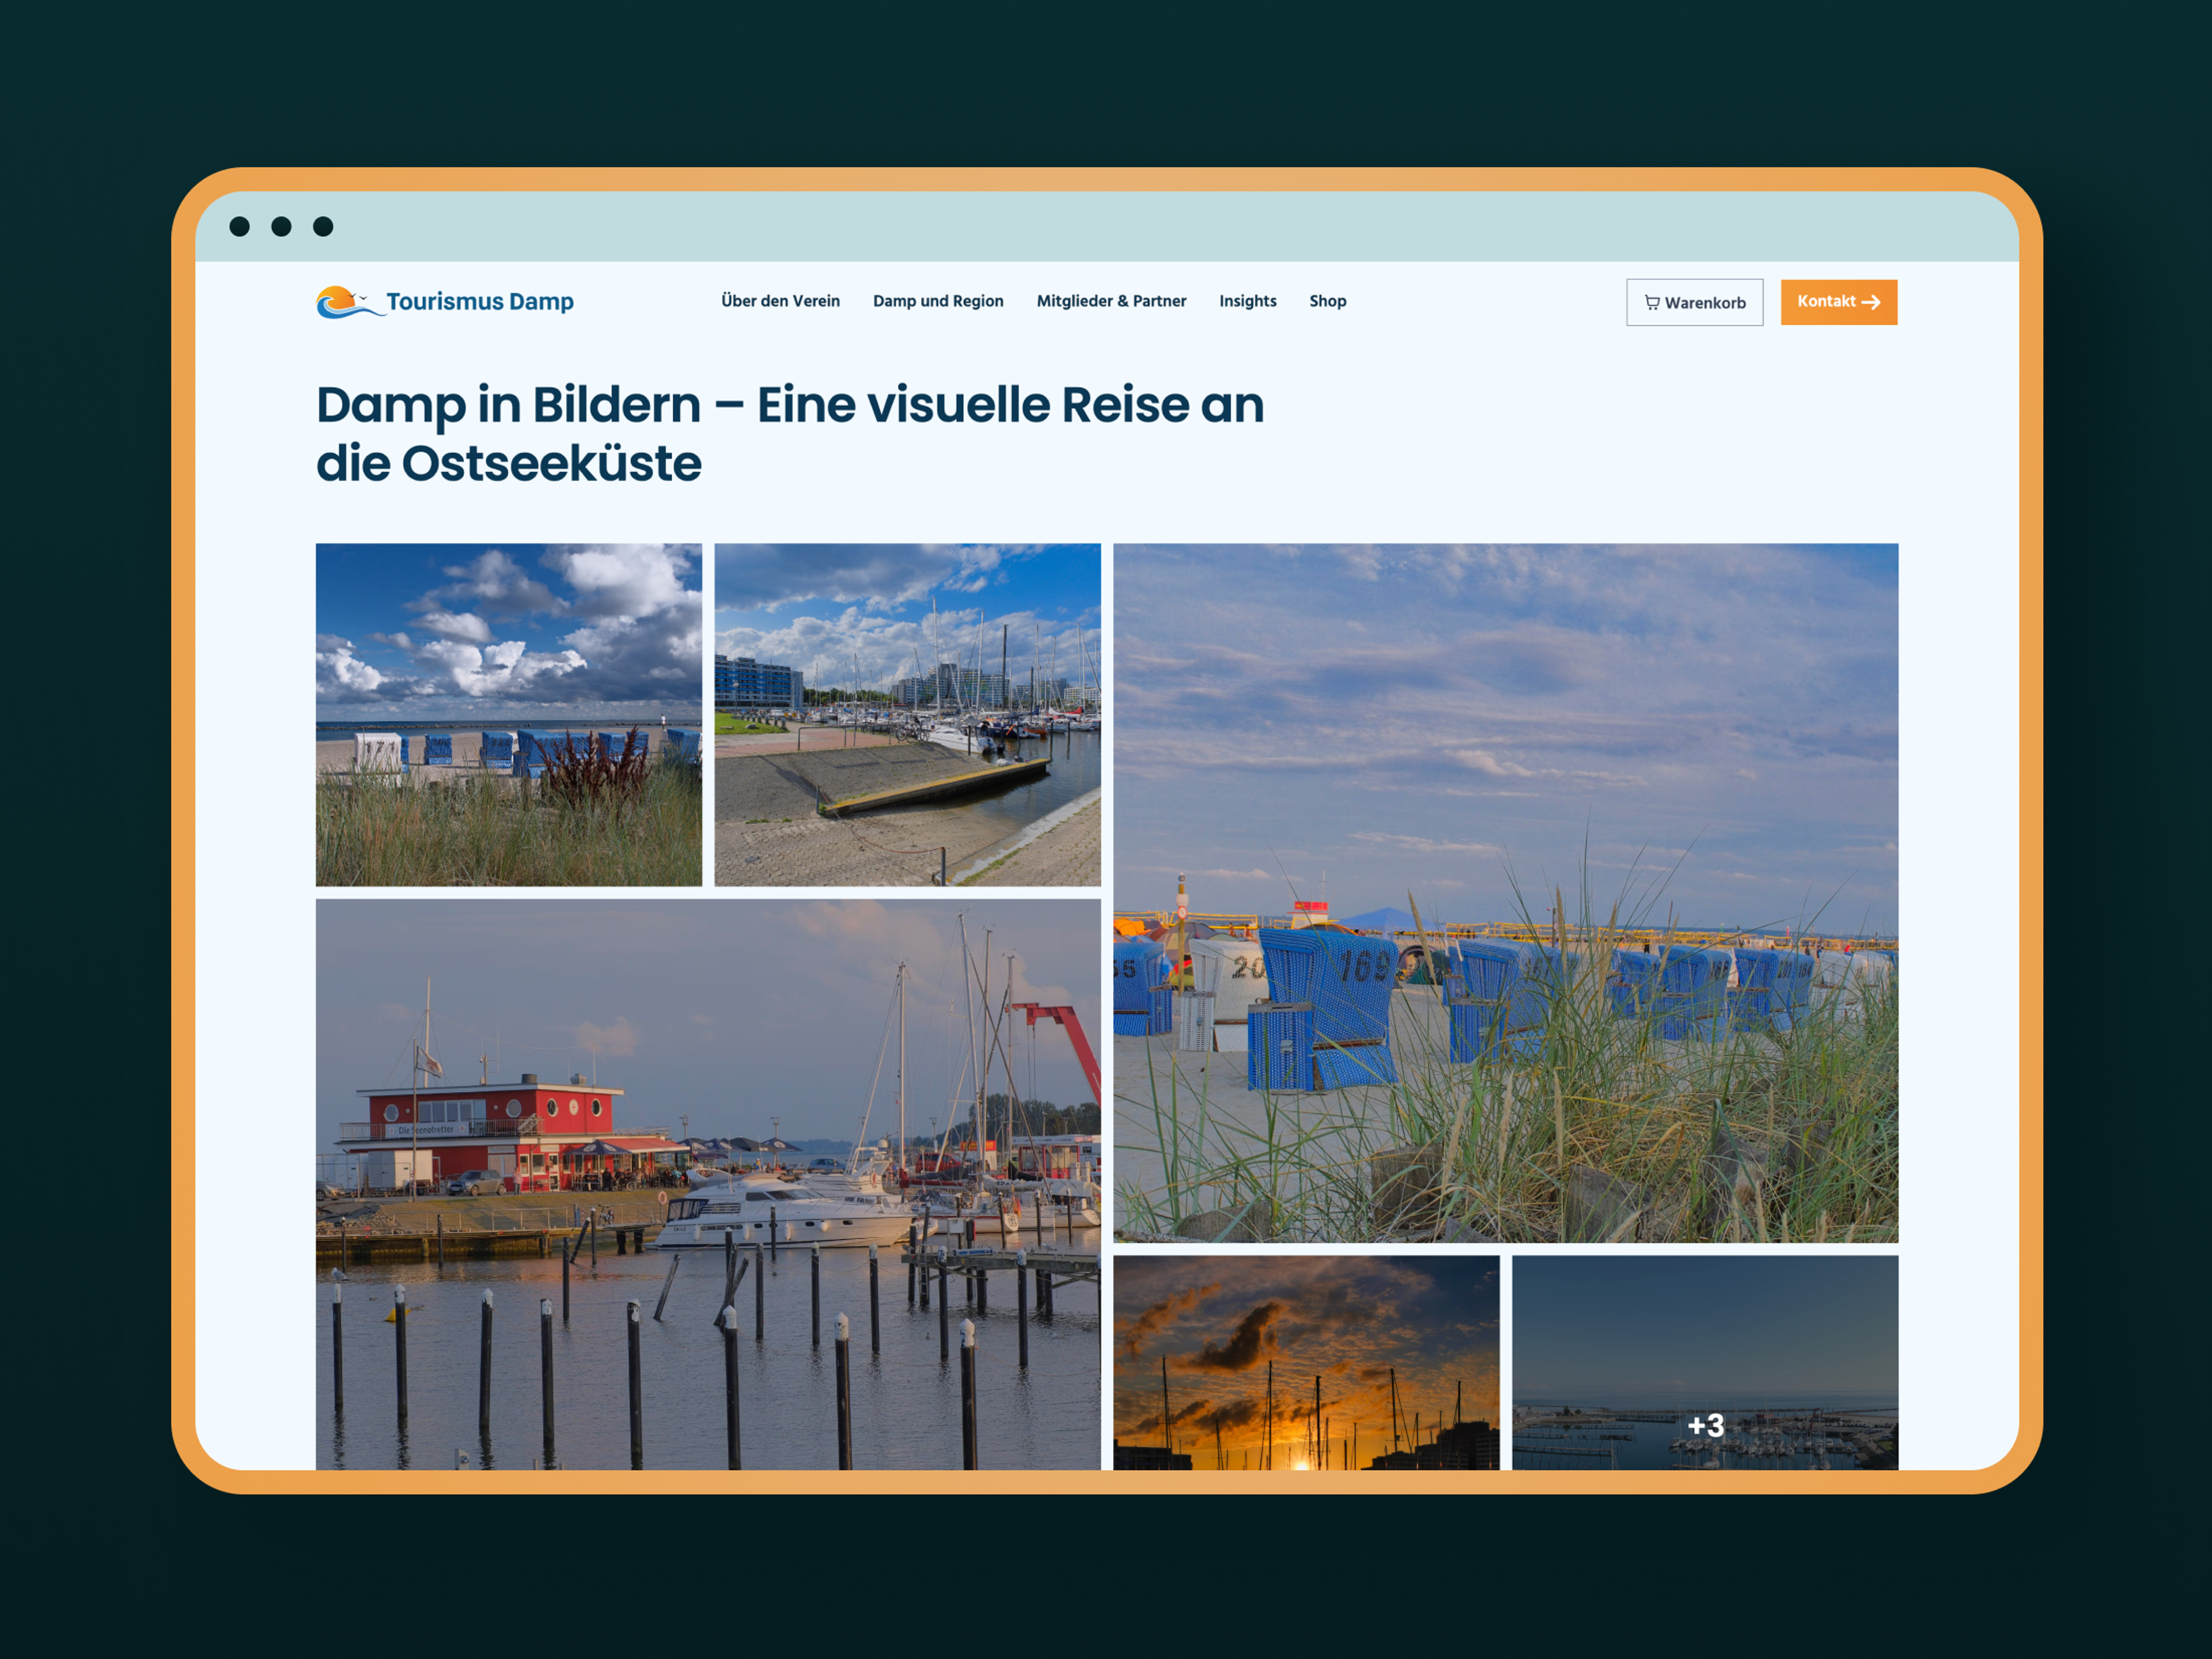Click the arrow icon on Kontakt button
Screen dimensions: 2212x1659
(x=1871, y=303)
